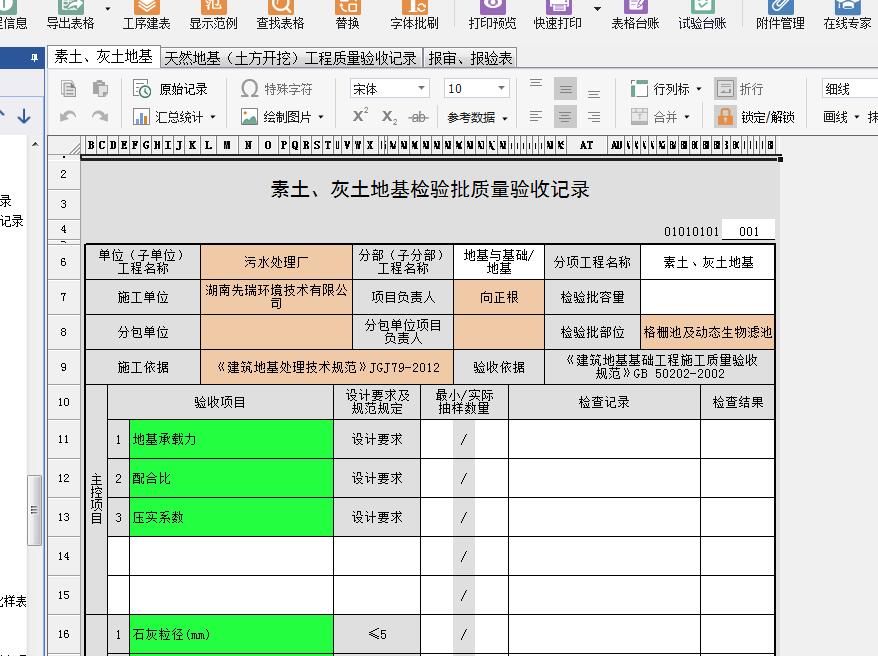This screenshot has height=656, width=878.
Task: Toggle 锁定/解锁 lock state
Action: click(x=756, y=117)
